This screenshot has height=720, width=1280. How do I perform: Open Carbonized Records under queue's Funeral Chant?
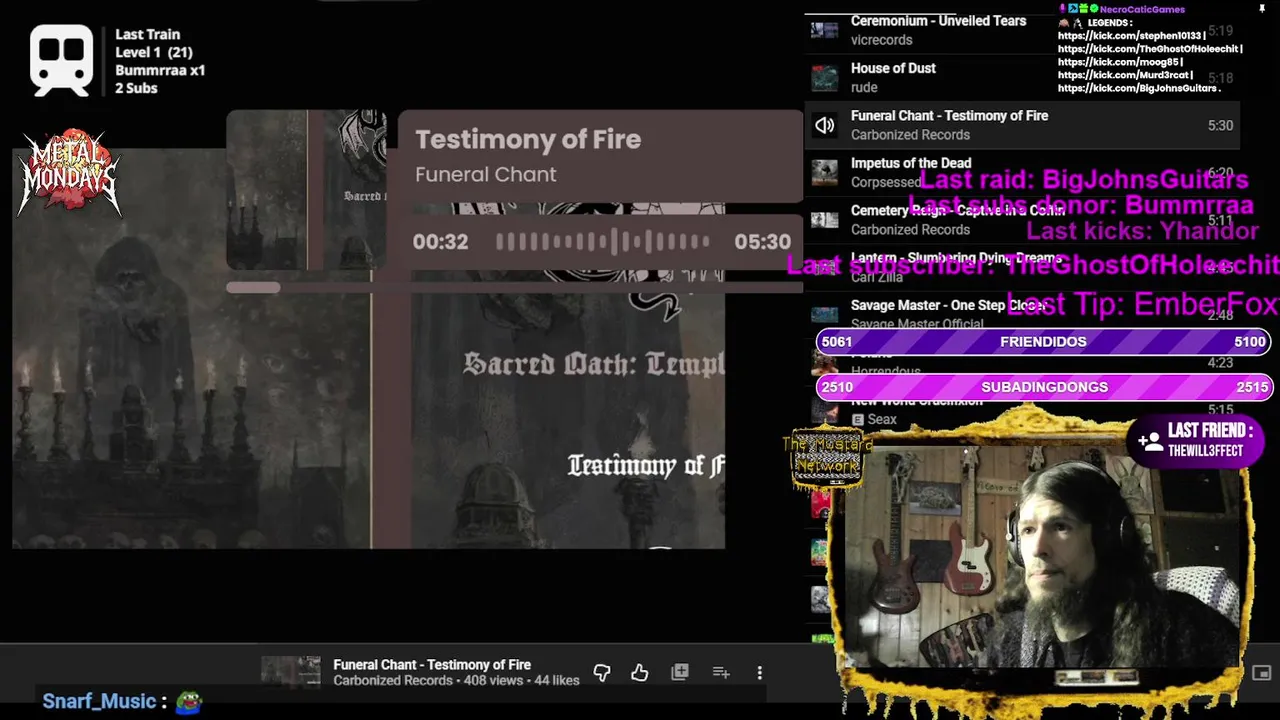pos(910,135)
